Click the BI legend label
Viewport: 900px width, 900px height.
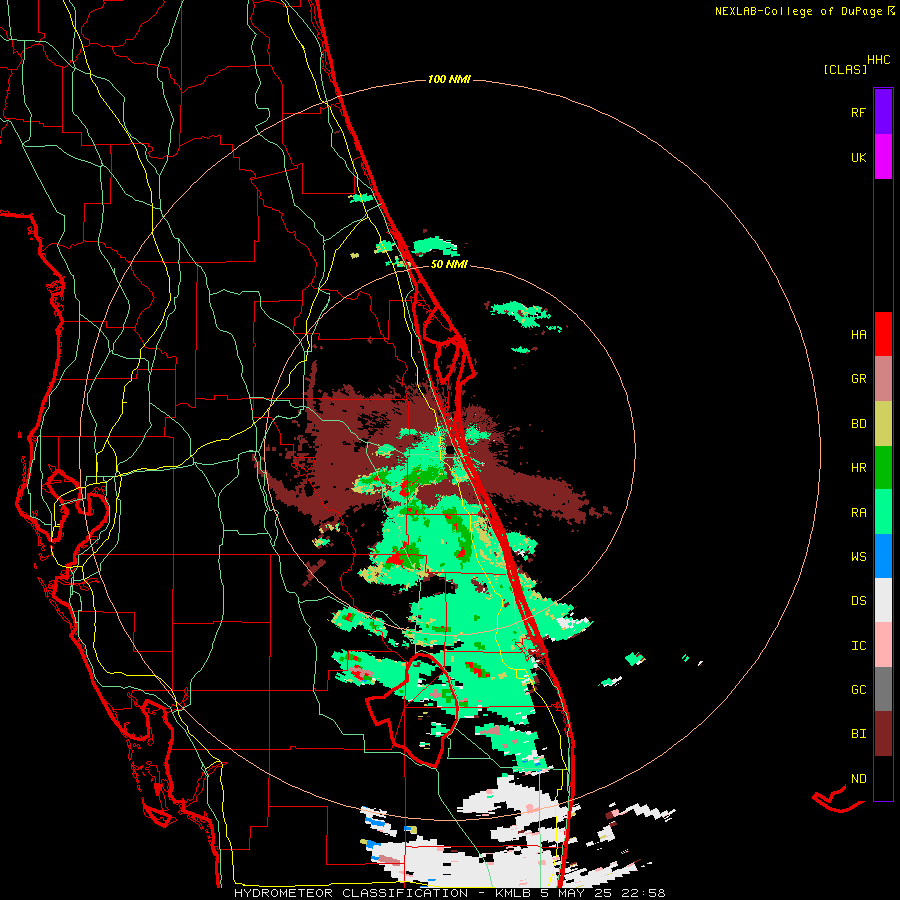[x=858, y=734]
